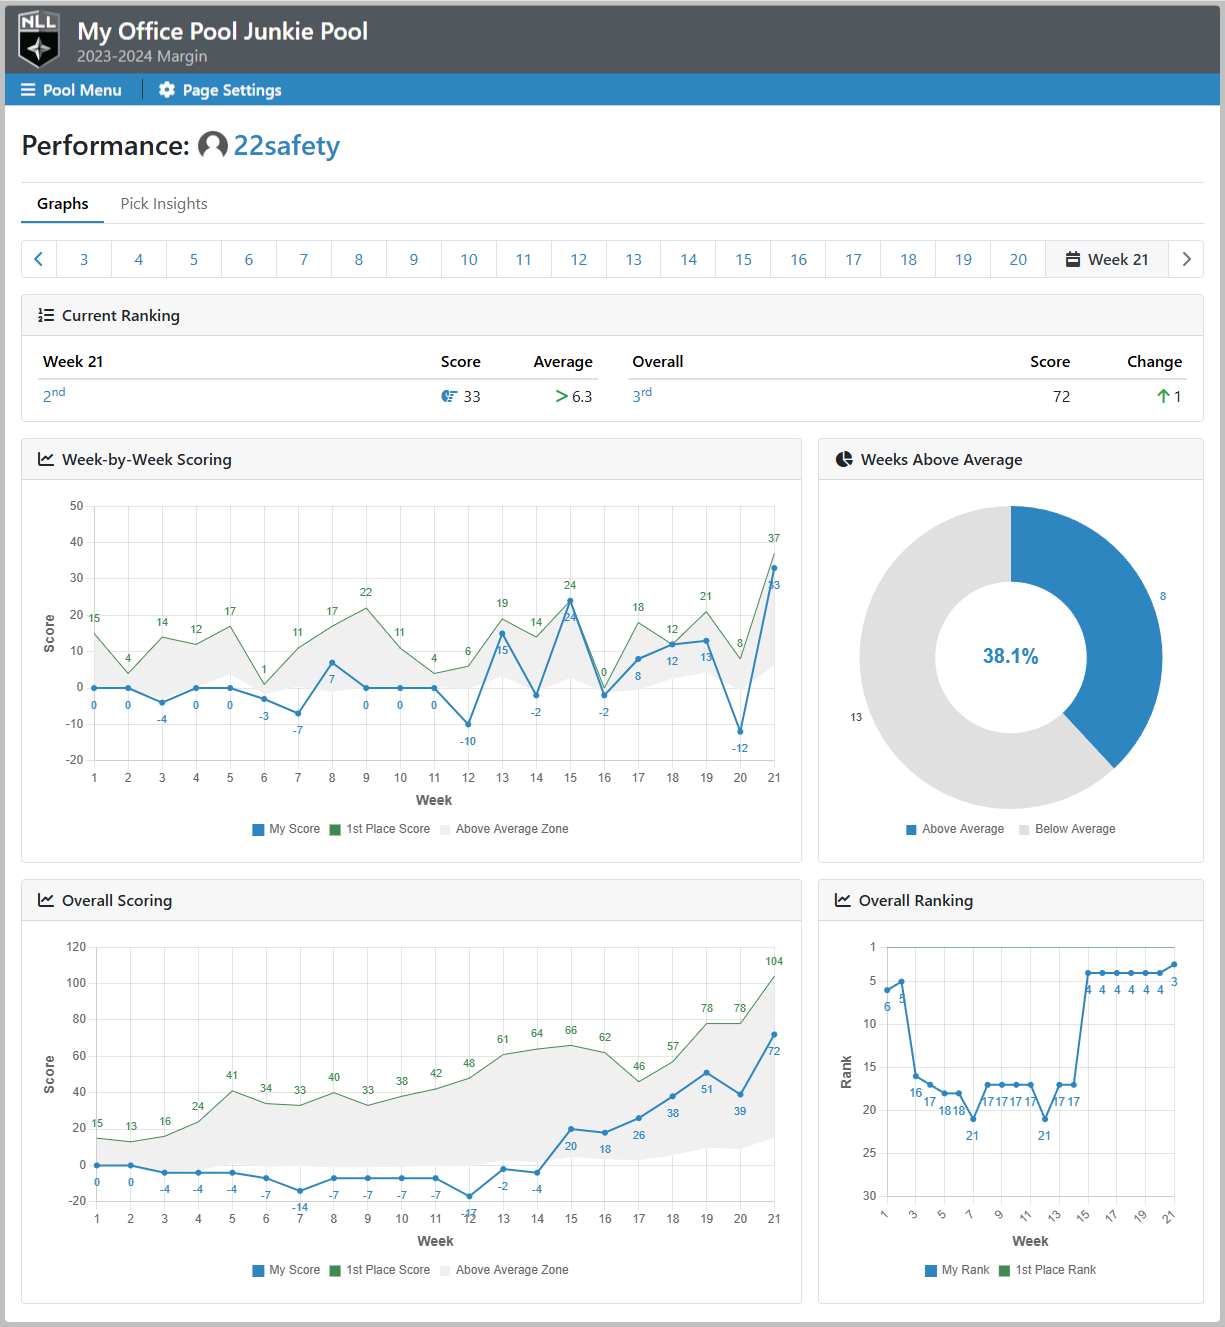The width and height of the screenshot is (1225, 1327).
Task: Toggle 1st Place Score legend in Overall Scoring
Action: 380,1270
